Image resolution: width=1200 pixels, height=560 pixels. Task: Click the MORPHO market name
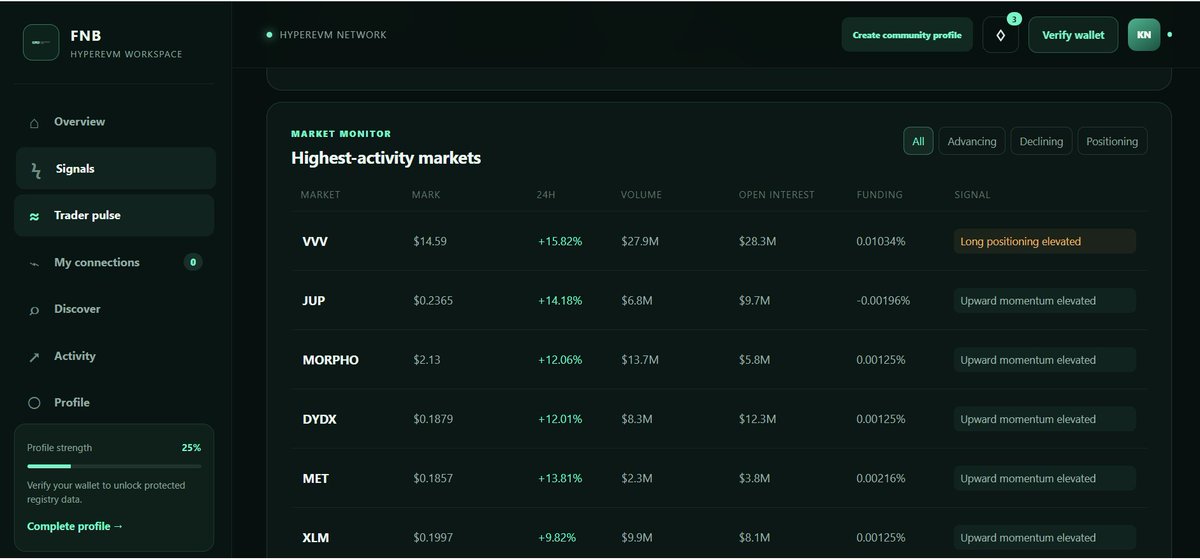pos(331,360)
